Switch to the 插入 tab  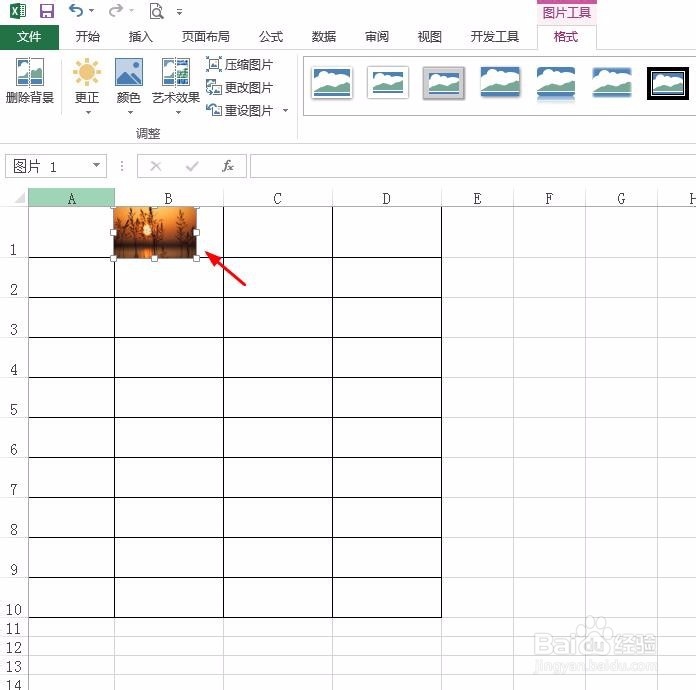point(141,37)
